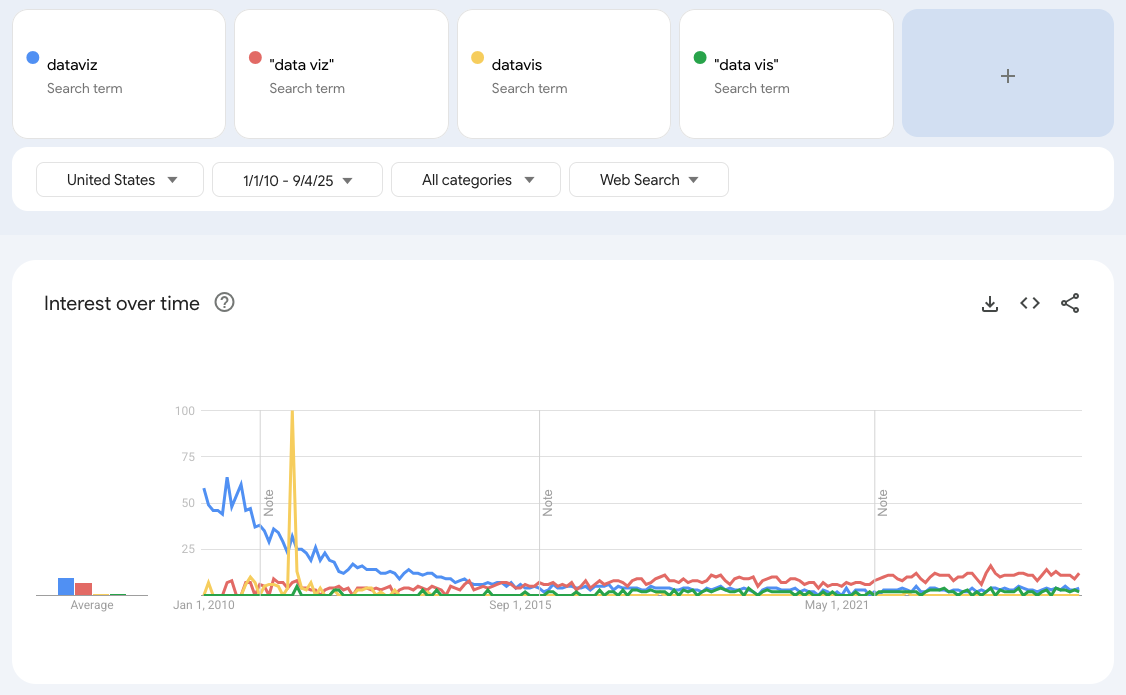This screenshot has width=1126, height=695.
Task: Click the blue dot beside dataviz
Action: click(x=33, y=58)
